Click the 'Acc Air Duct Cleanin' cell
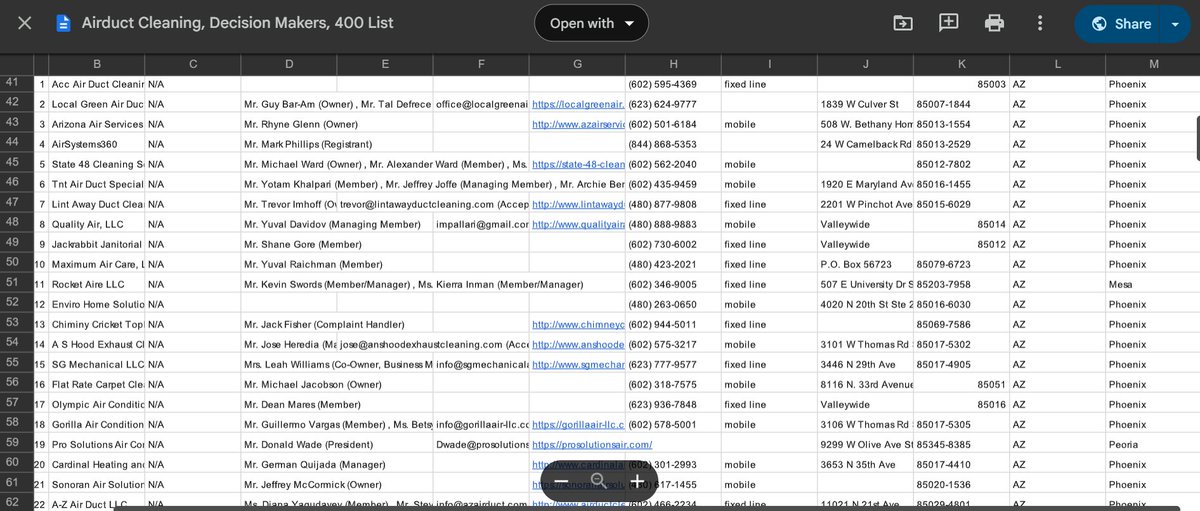Image resolution: width=1200 pixels, height=511 pixels. [x=97, y=84]
